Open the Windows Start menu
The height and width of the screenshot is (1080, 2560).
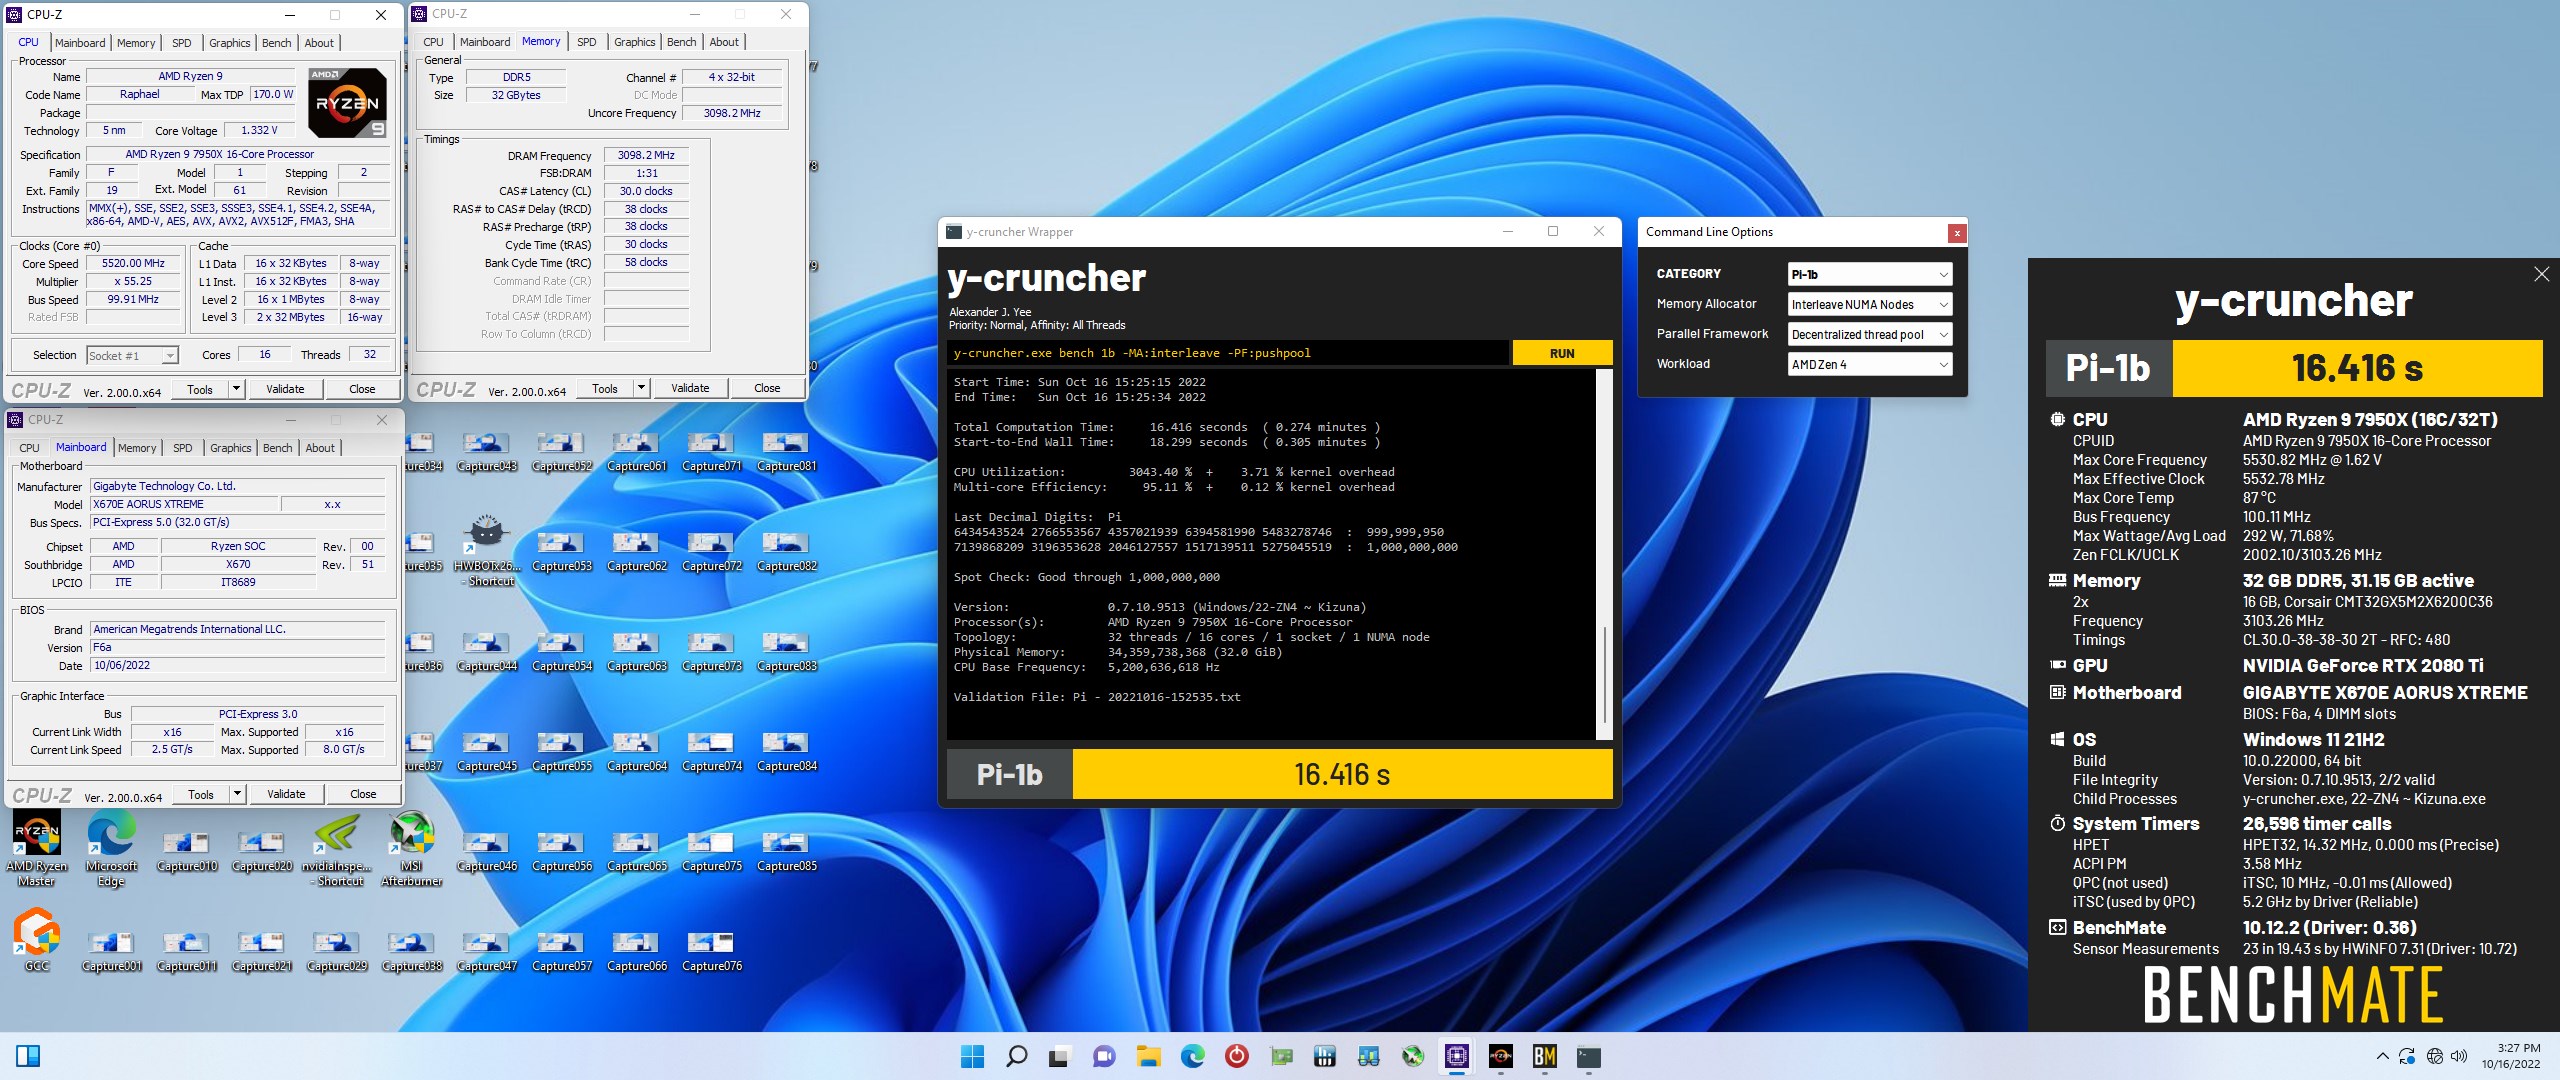point(972,1056)
